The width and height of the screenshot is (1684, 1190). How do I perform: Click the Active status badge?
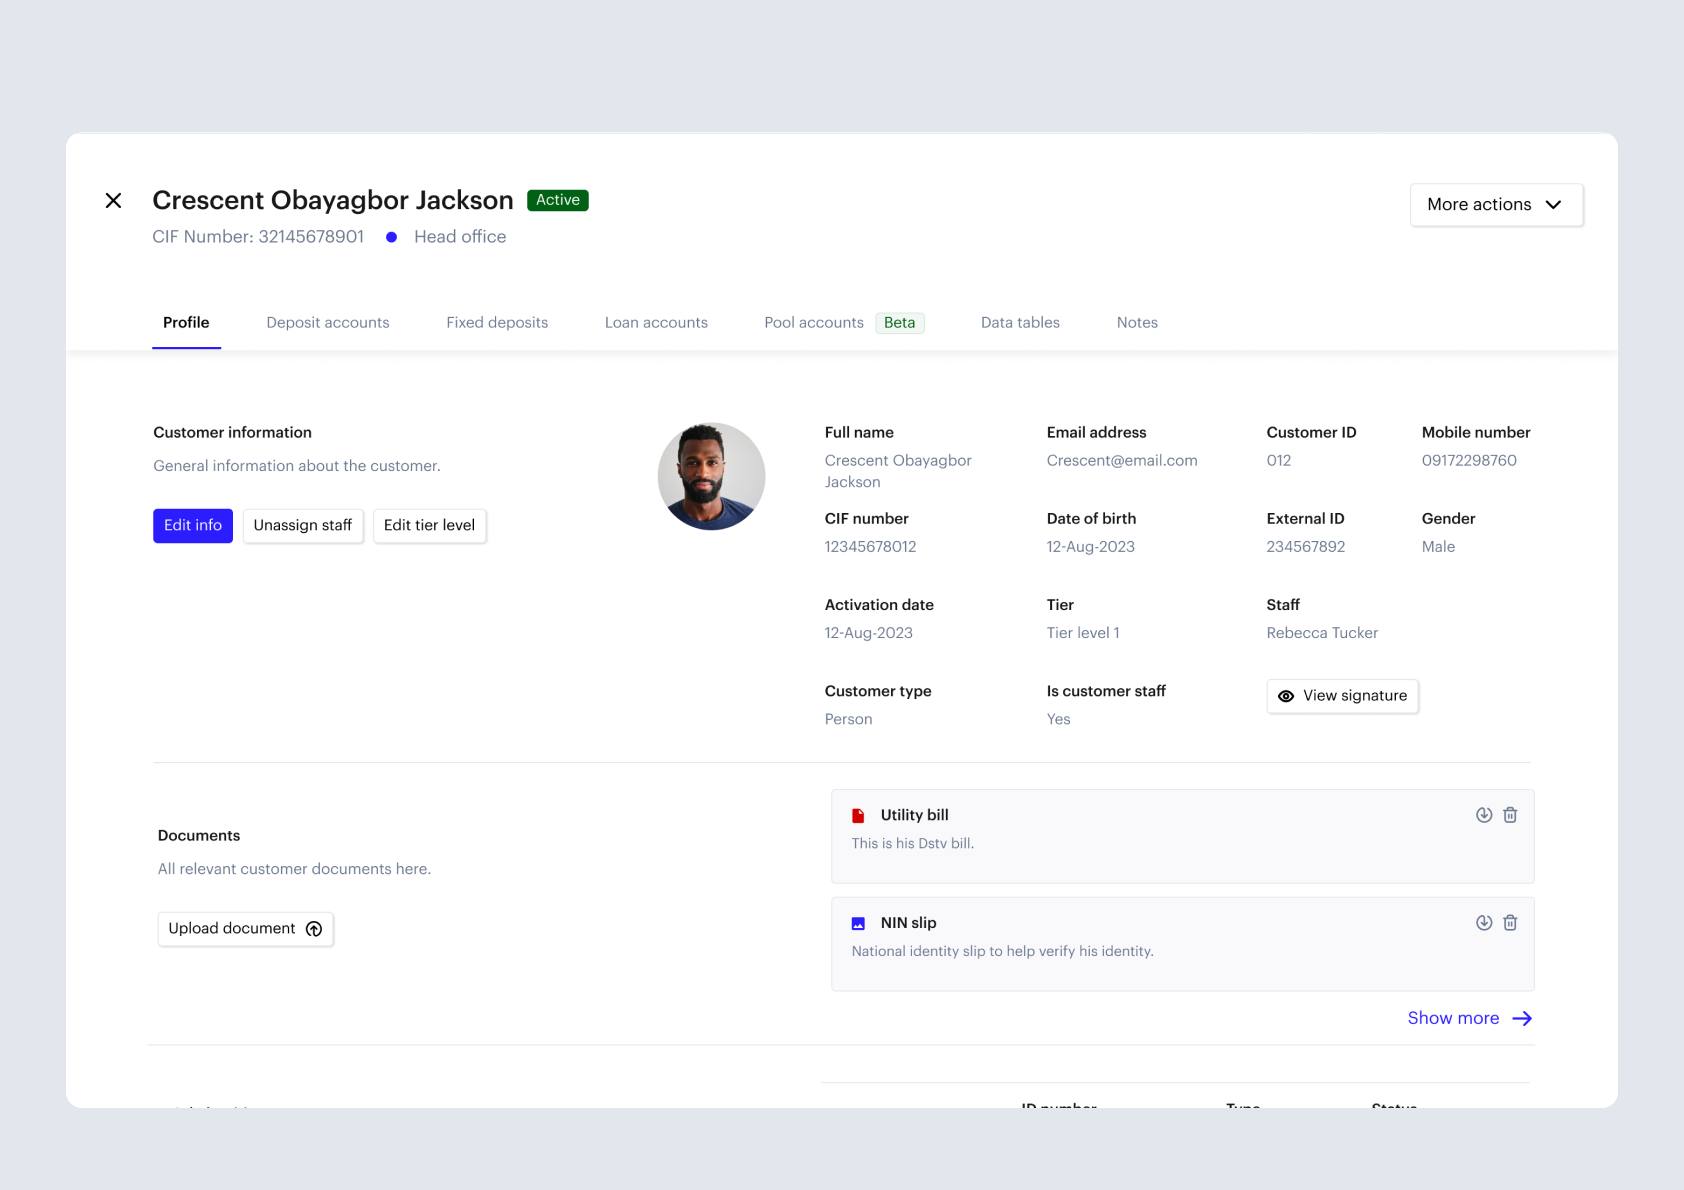(x=557, y=200)
